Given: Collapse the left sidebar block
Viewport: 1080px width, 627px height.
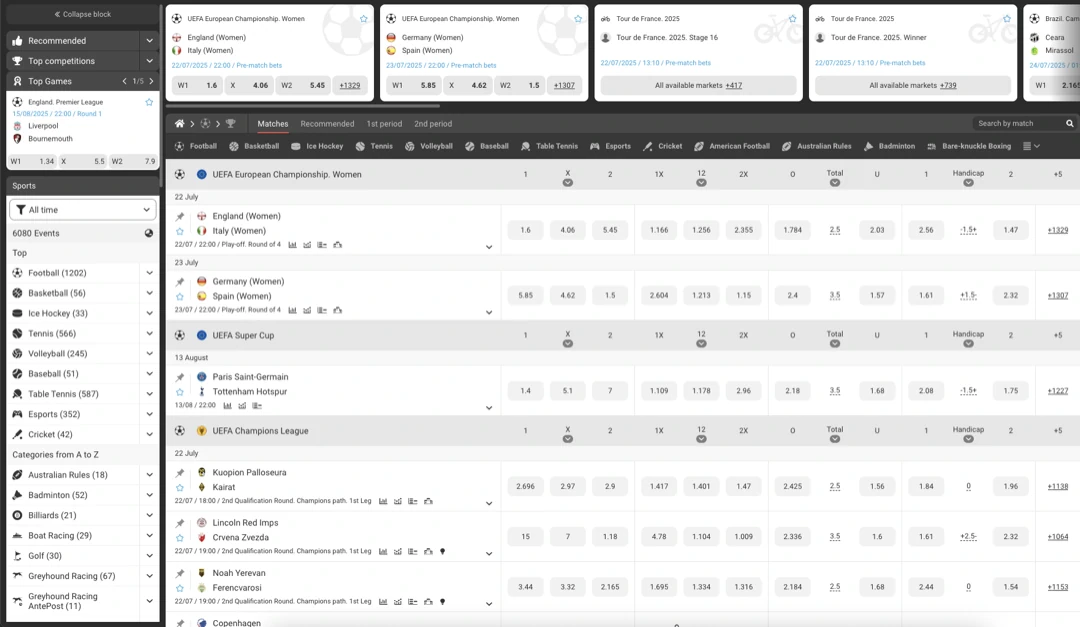Looking at the screenshot, I should (x=83, y=14).
